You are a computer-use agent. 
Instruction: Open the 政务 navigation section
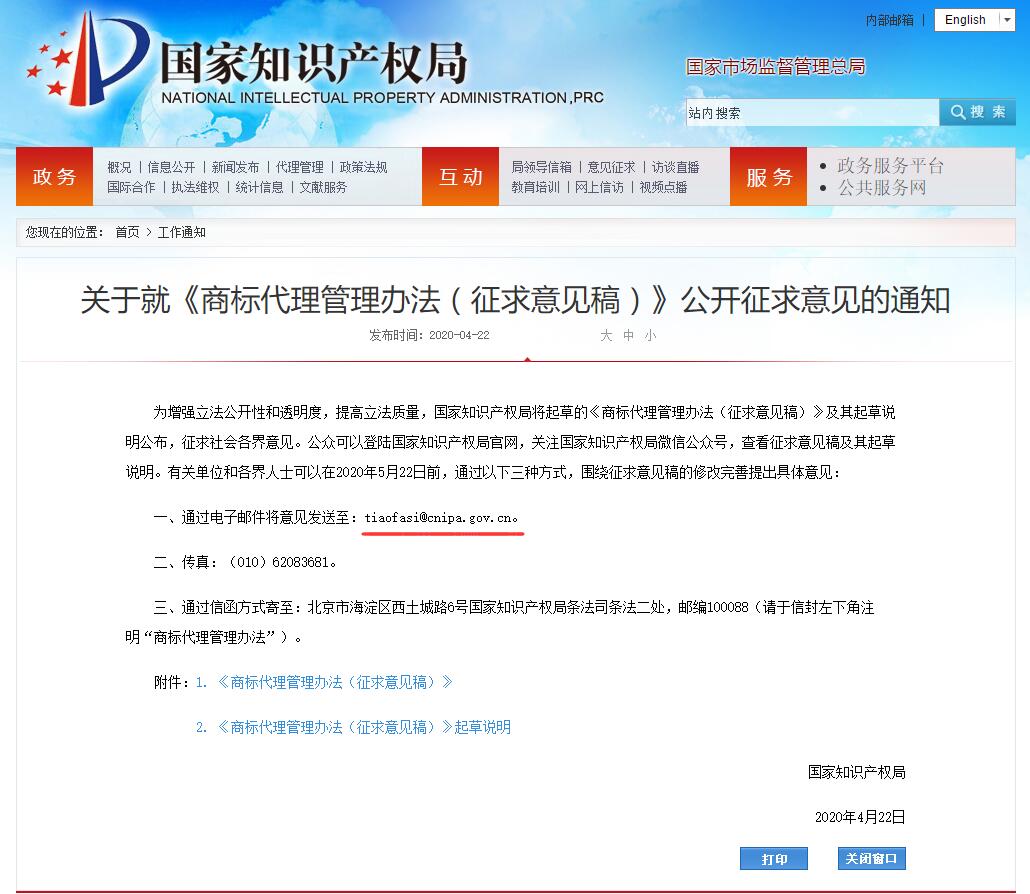coord(55,177)
